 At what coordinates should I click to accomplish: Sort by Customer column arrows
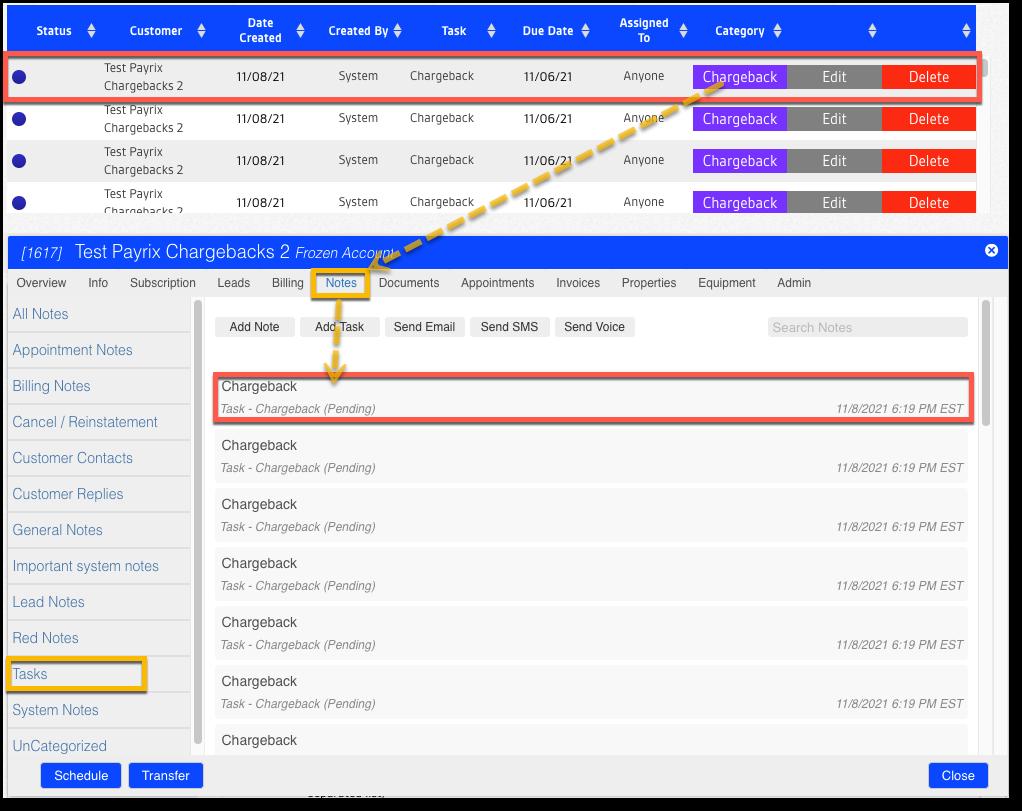201,31
